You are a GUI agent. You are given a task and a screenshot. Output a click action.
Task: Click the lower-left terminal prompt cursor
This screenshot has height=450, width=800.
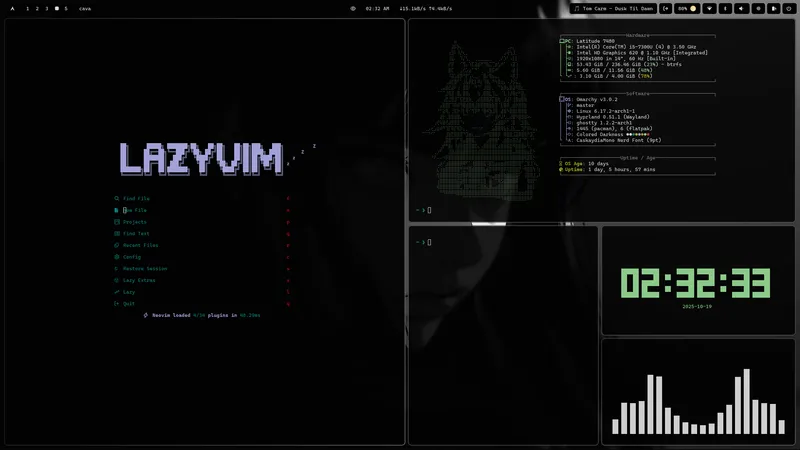point(429,242)
